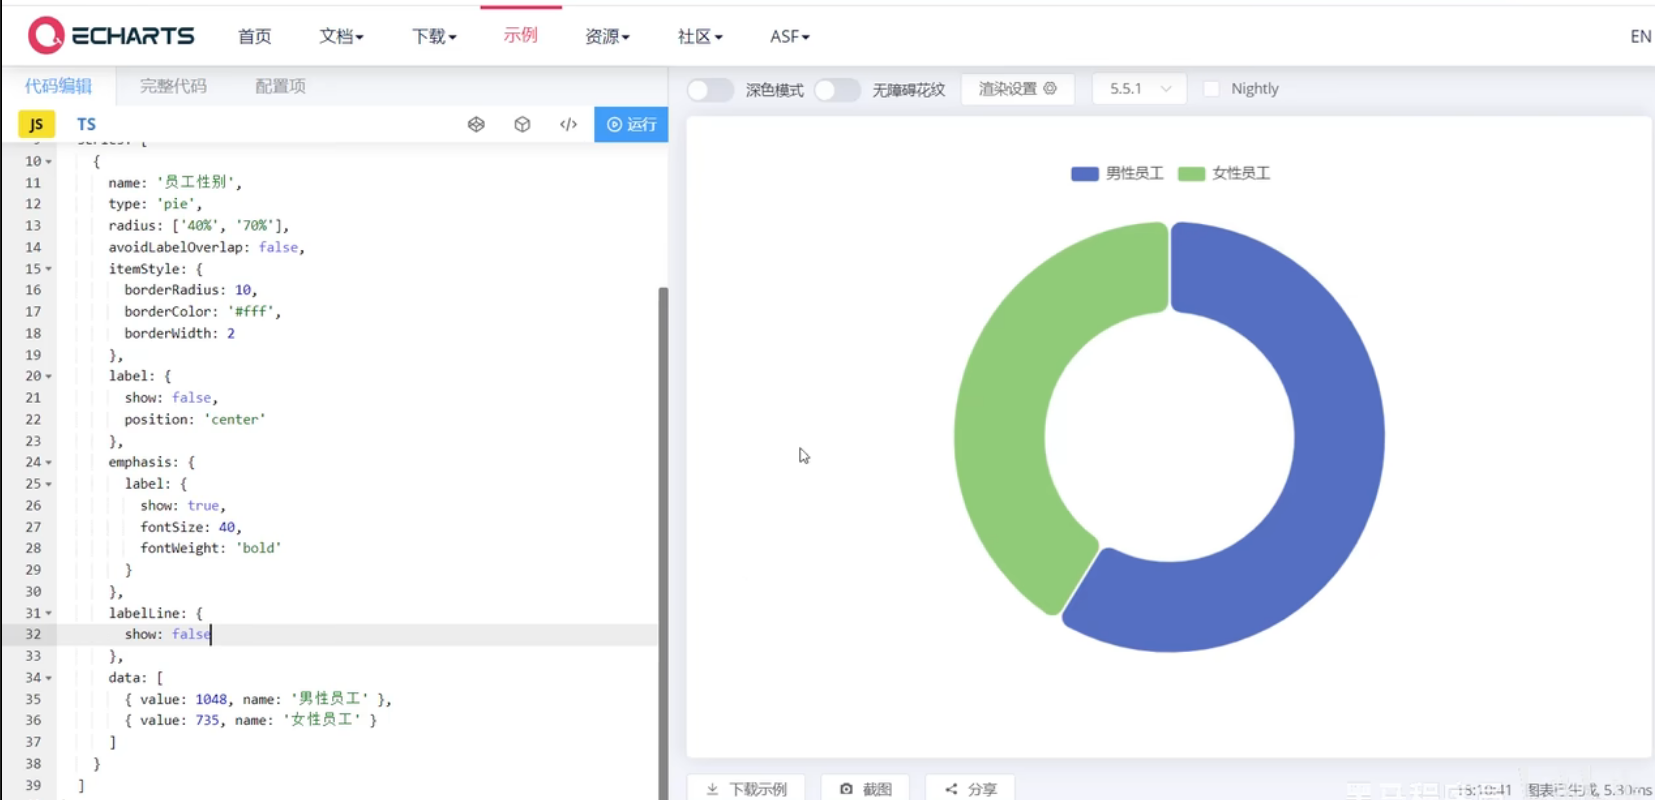The width and height of the screenshot is (1655, 800).
Task: Click the '员工性别' name string
Action: click(196, 182)
